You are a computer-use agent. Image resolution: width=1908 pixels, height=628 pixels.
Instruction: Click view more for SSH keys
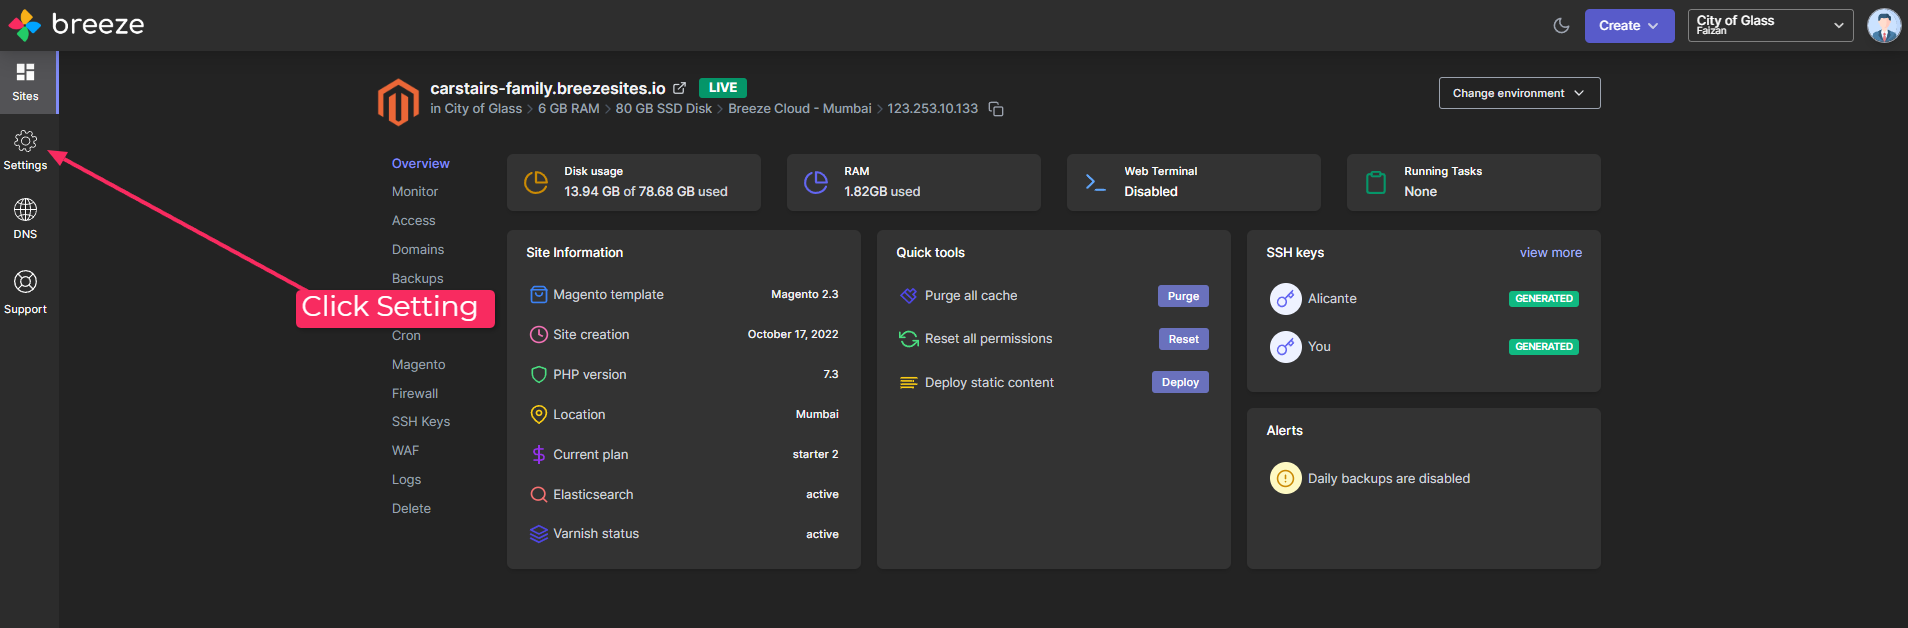tap(1551, 252)
